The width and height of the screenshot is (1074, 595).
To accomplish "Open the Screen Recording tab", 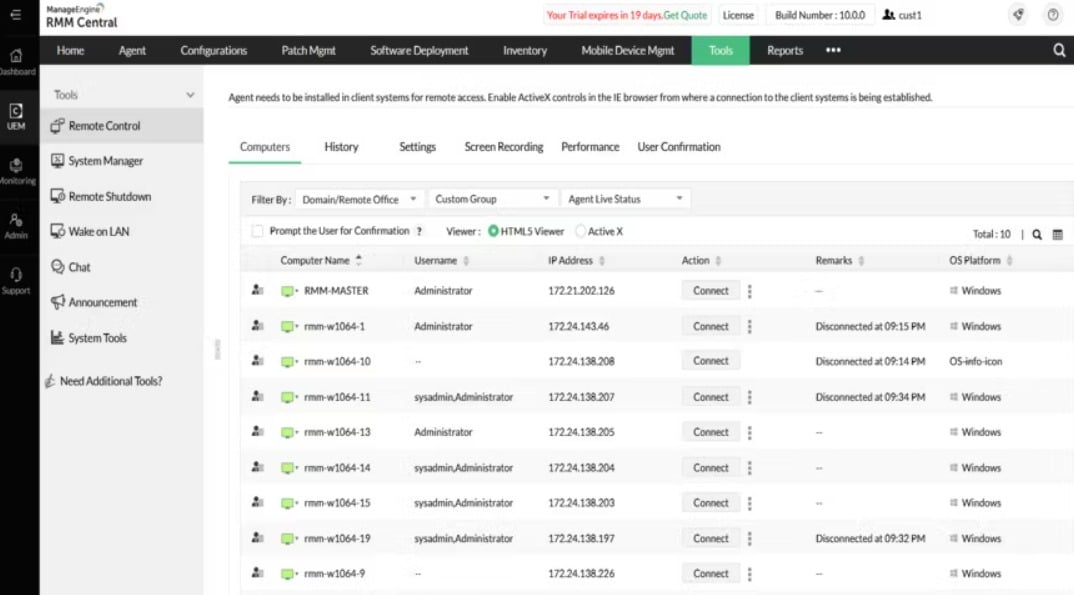I will pyautogui.click(x=503, y=147).
